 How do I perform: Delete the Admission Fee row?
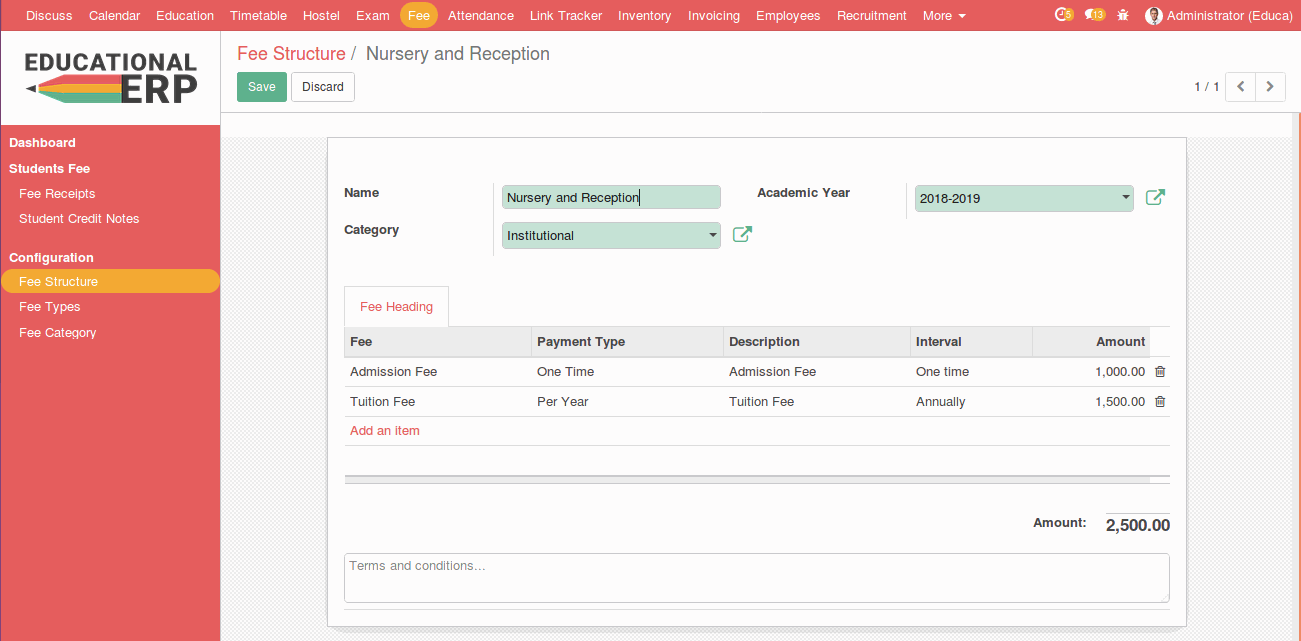[1160, 372]
